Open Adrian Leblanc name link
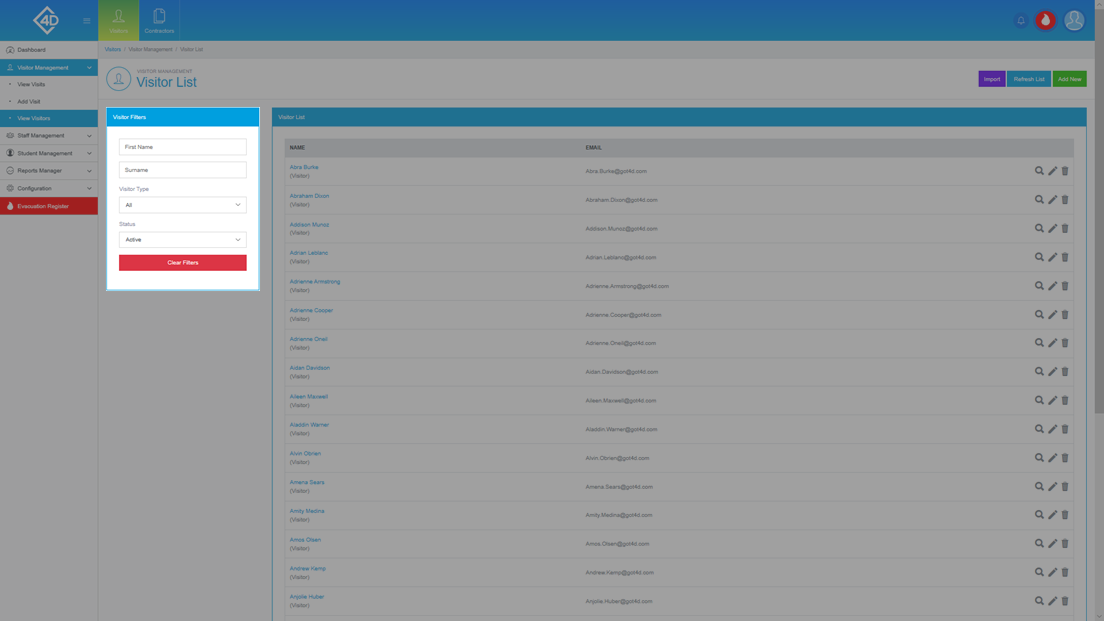 (x=308, y=253)
